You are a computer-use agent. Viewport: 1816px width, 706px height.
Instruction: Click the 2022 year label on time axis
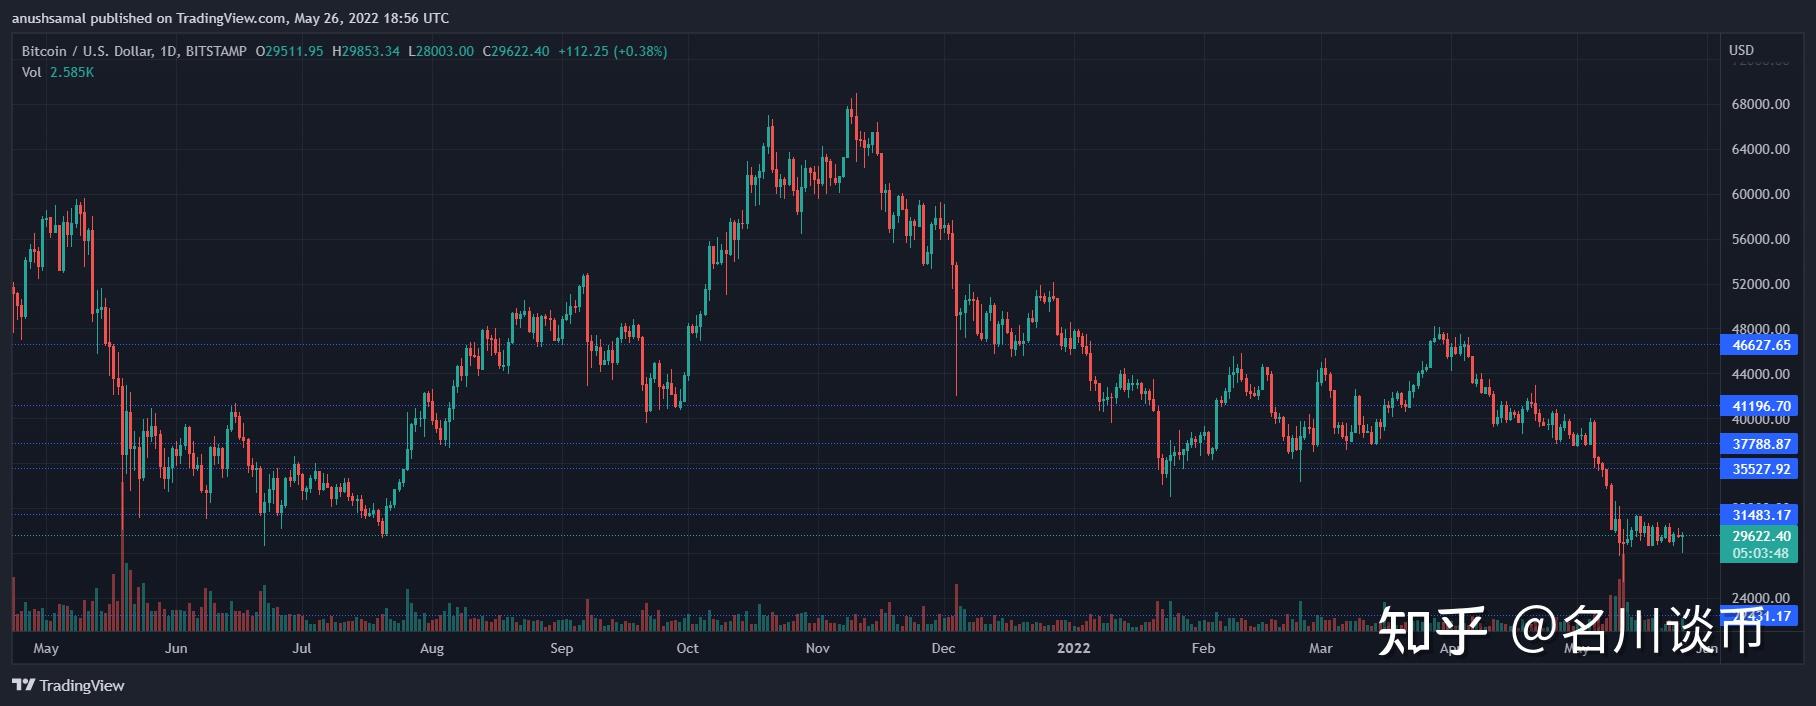point(1073,648)
